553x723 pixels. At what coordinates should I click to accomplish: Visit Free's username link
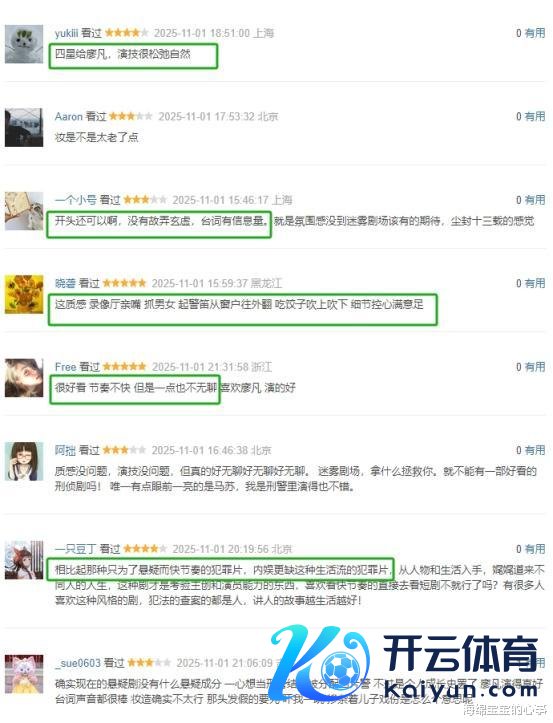[x=65, y=367]
